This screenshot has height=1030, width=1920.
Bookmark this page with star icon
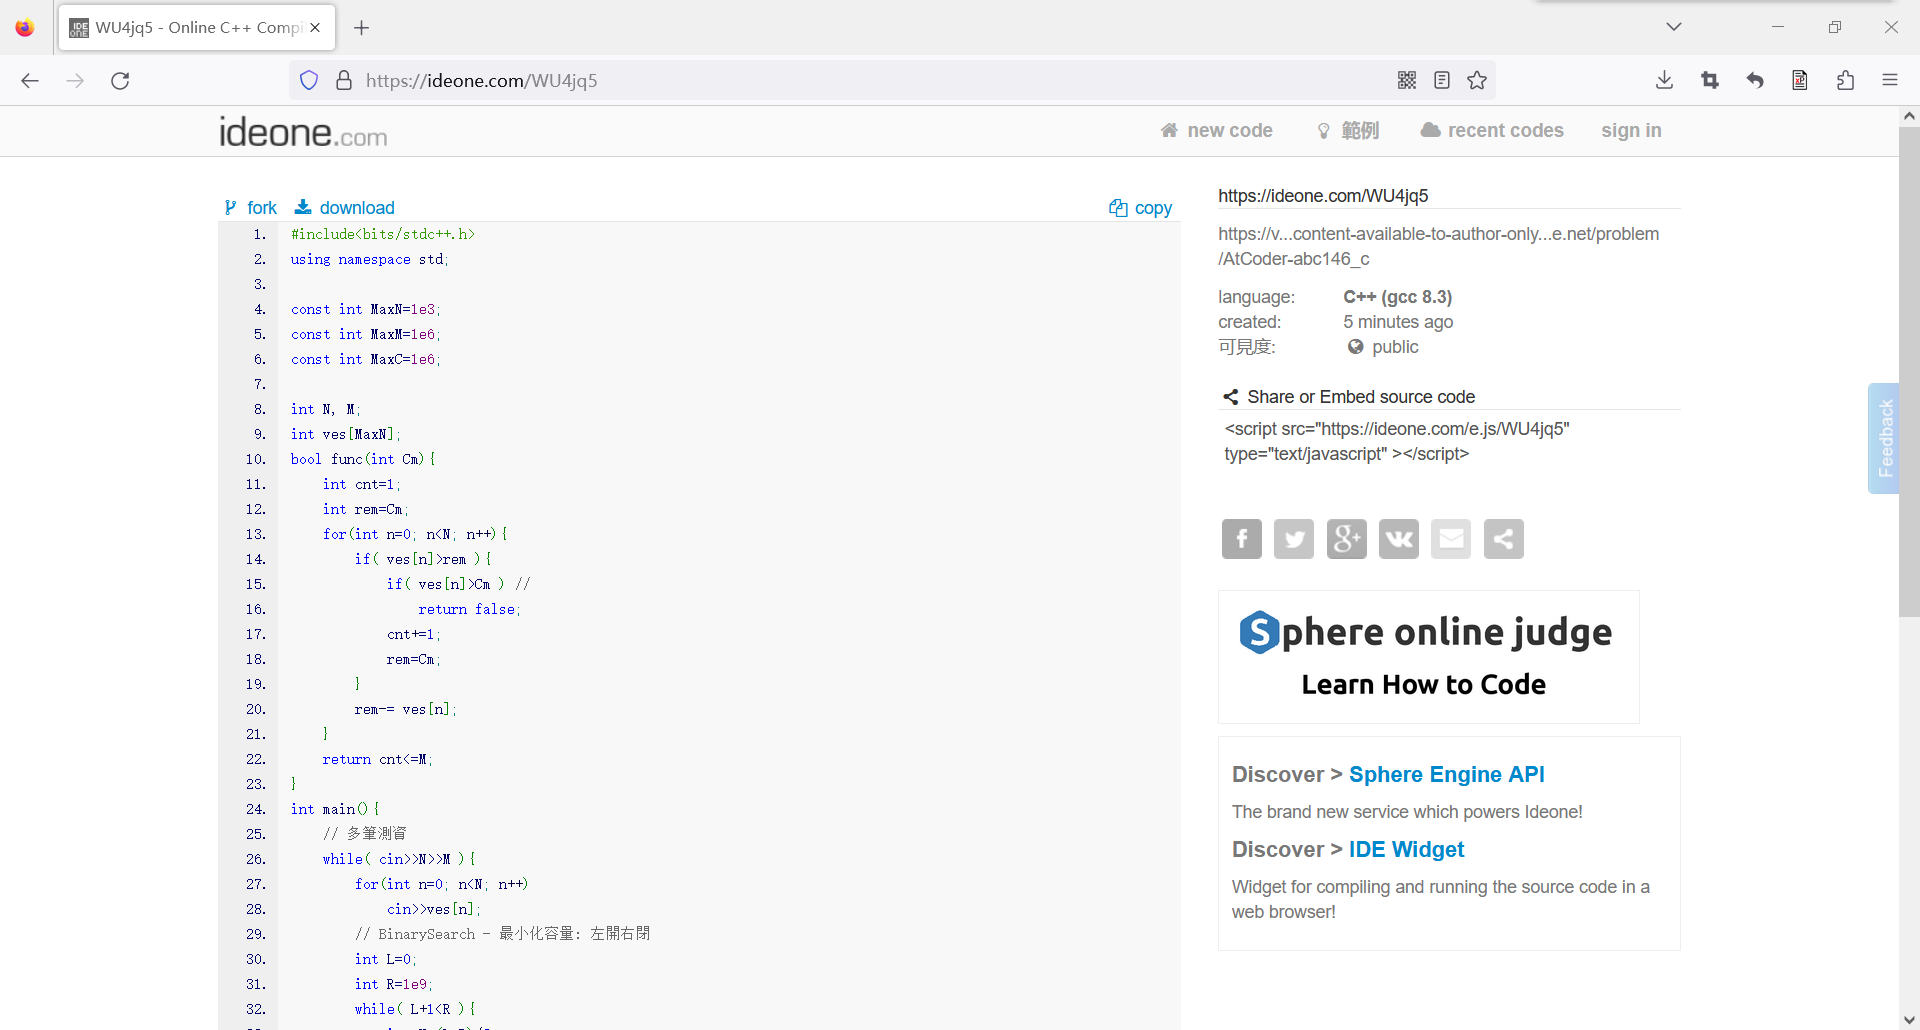pos(1477,81)
